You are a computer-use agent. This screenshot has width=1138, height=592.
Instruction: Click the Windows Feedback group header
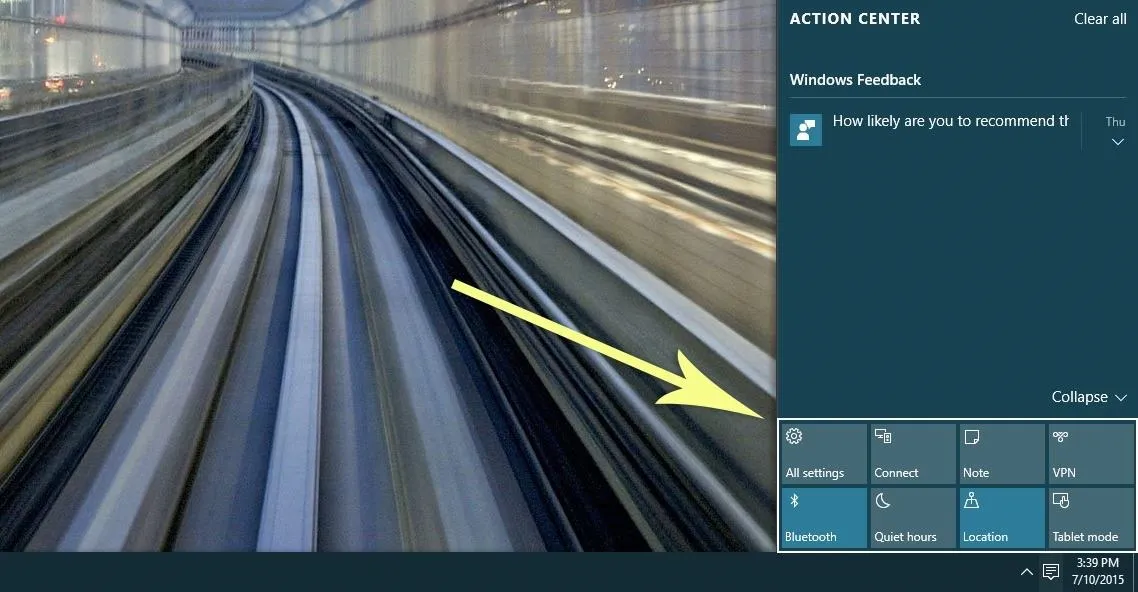(x=855, y=80)
